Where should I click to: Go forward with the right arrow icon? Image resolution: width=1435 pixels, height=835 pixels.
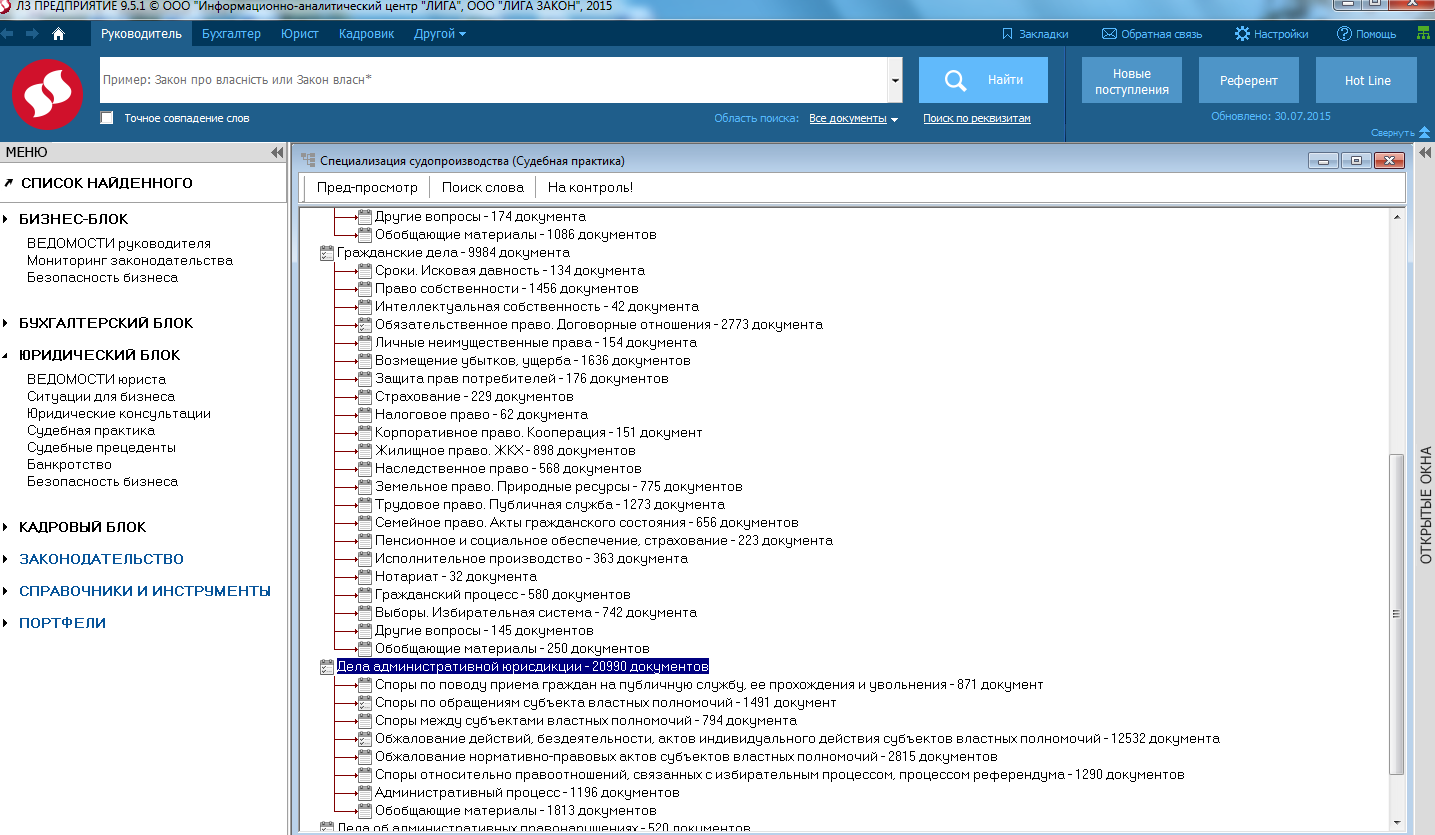click(x=32, y=34)
